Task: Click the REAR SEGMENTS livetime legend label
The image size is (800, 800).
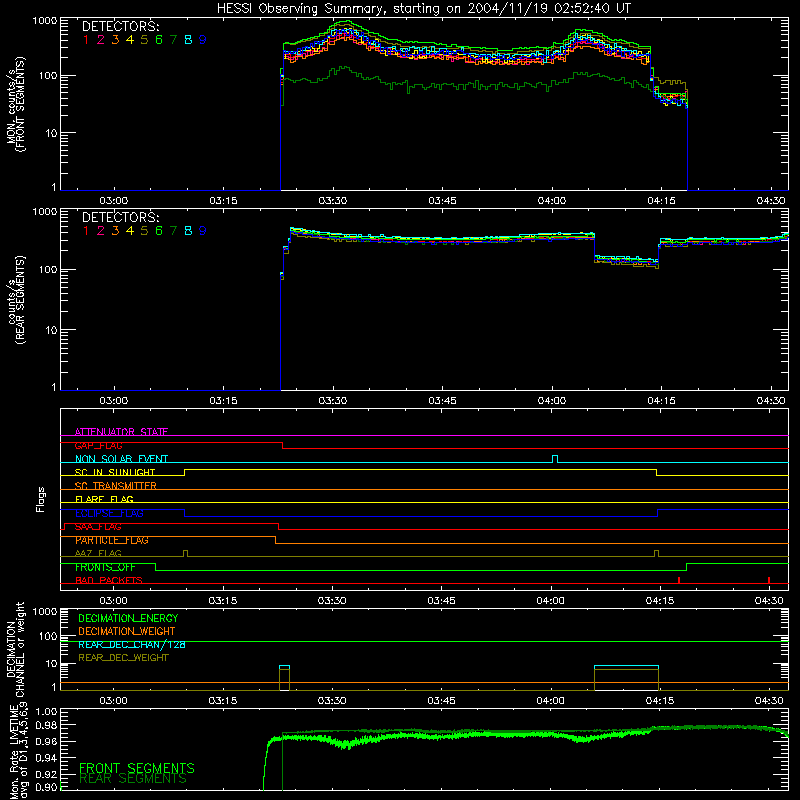Action: pos(133,779)
